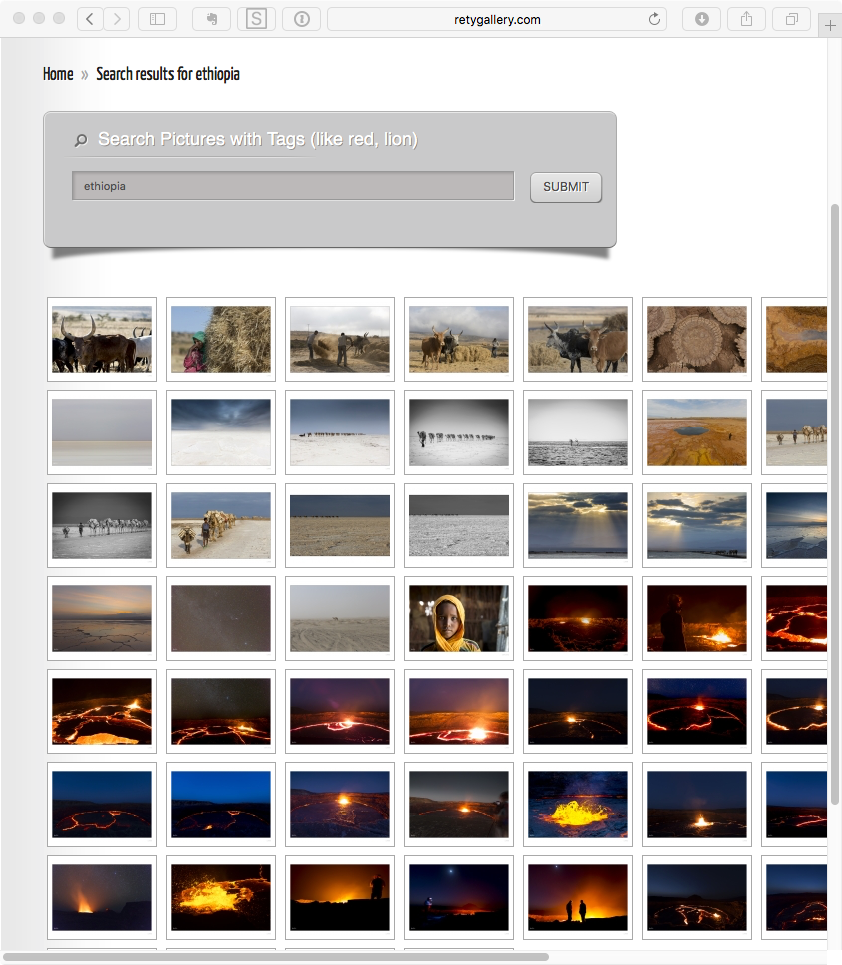Follow the Home breadcrumb link

[58, 74]
